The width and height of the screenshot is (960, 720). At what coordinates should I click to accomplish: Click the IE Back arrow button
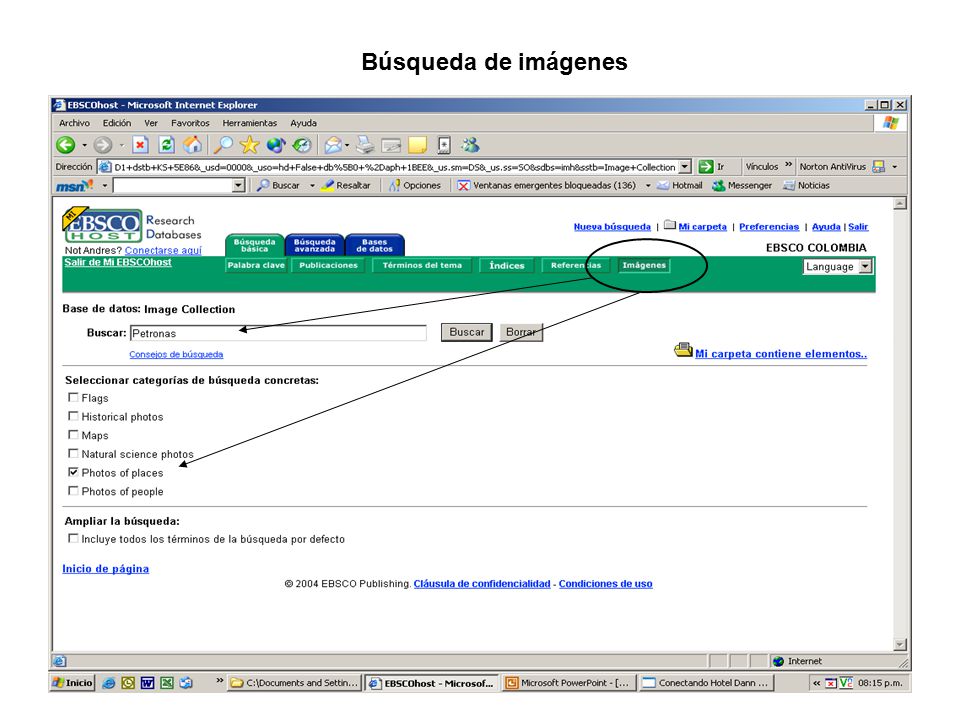click(x=66, y=145)
